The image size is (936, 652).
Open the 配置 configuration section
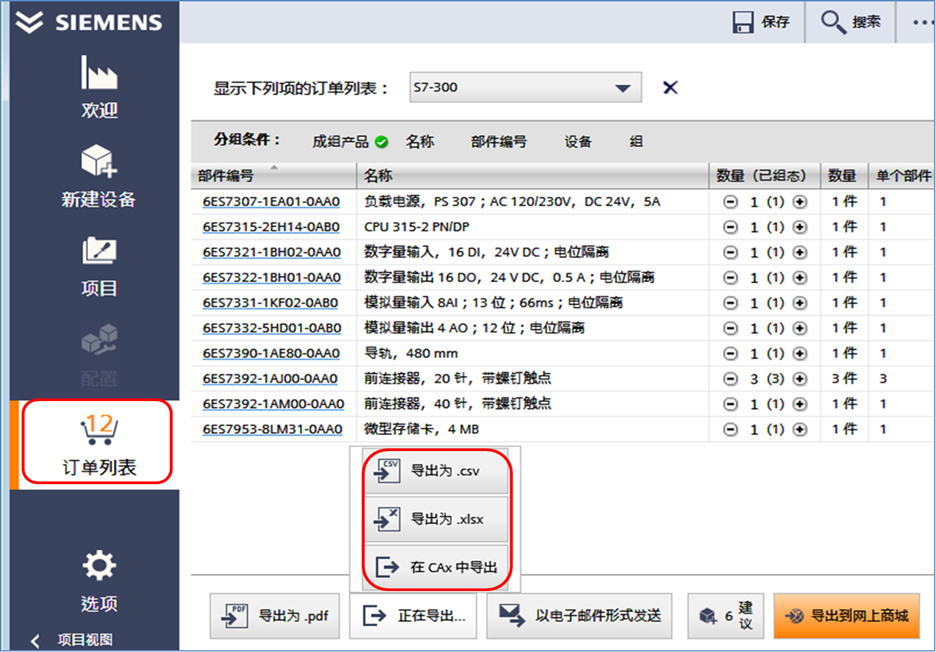(x=99, y=355)
